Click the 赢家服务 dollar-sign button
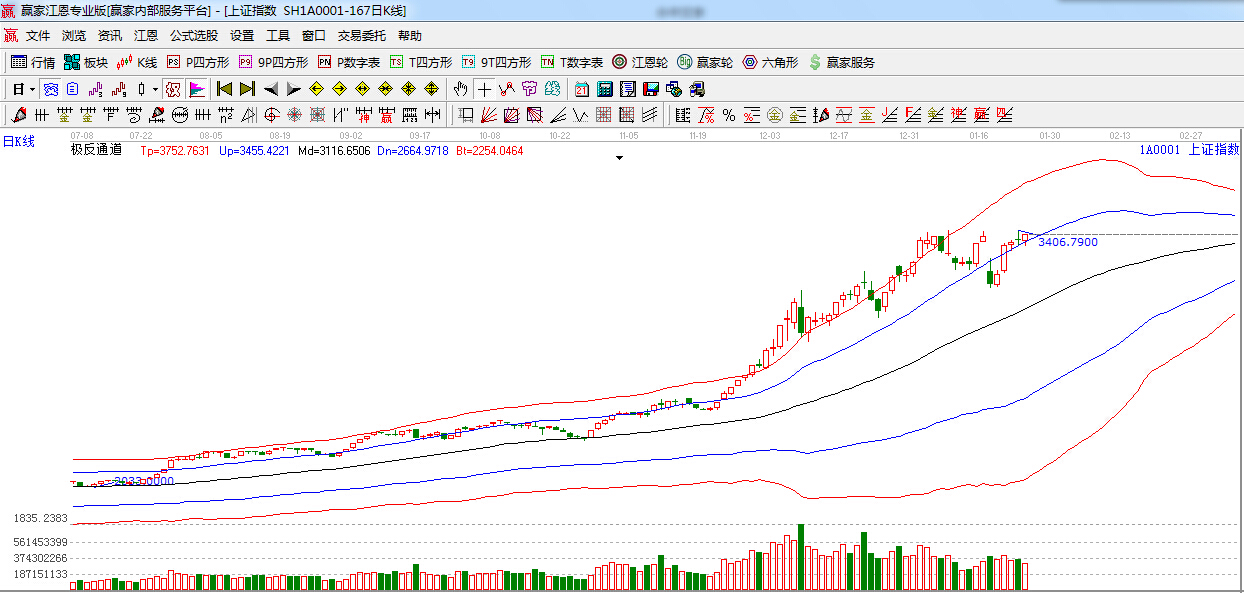The height and width of the screenshot is (593, 1244). coord(842,62)
